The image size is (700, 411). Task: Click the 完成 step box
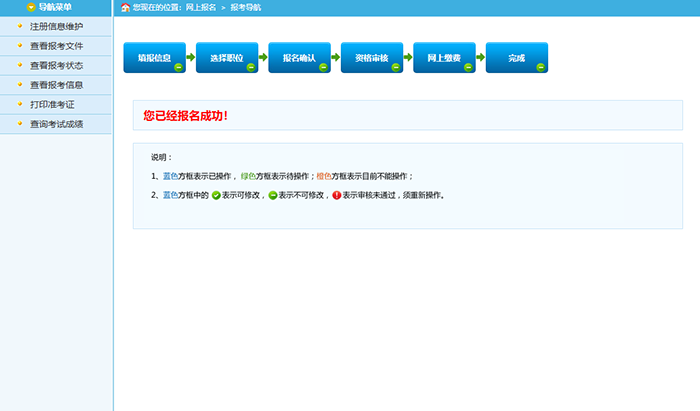click(x=516, y=58)
